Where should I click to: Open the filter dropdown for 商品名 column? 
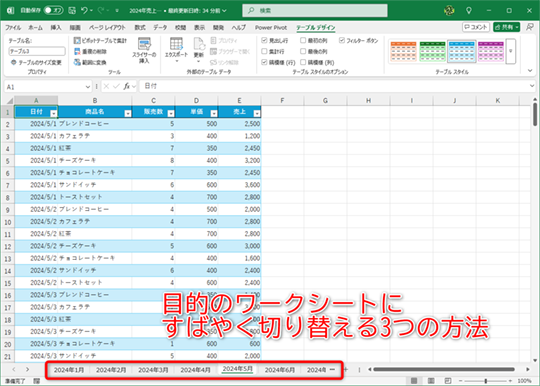128,113
